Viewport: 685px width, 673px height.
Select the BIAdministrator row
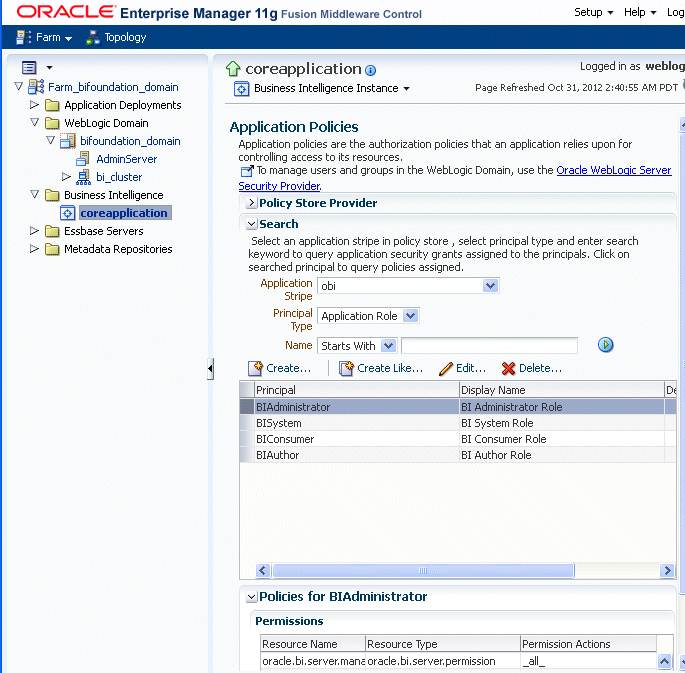[x=457, y=407]
